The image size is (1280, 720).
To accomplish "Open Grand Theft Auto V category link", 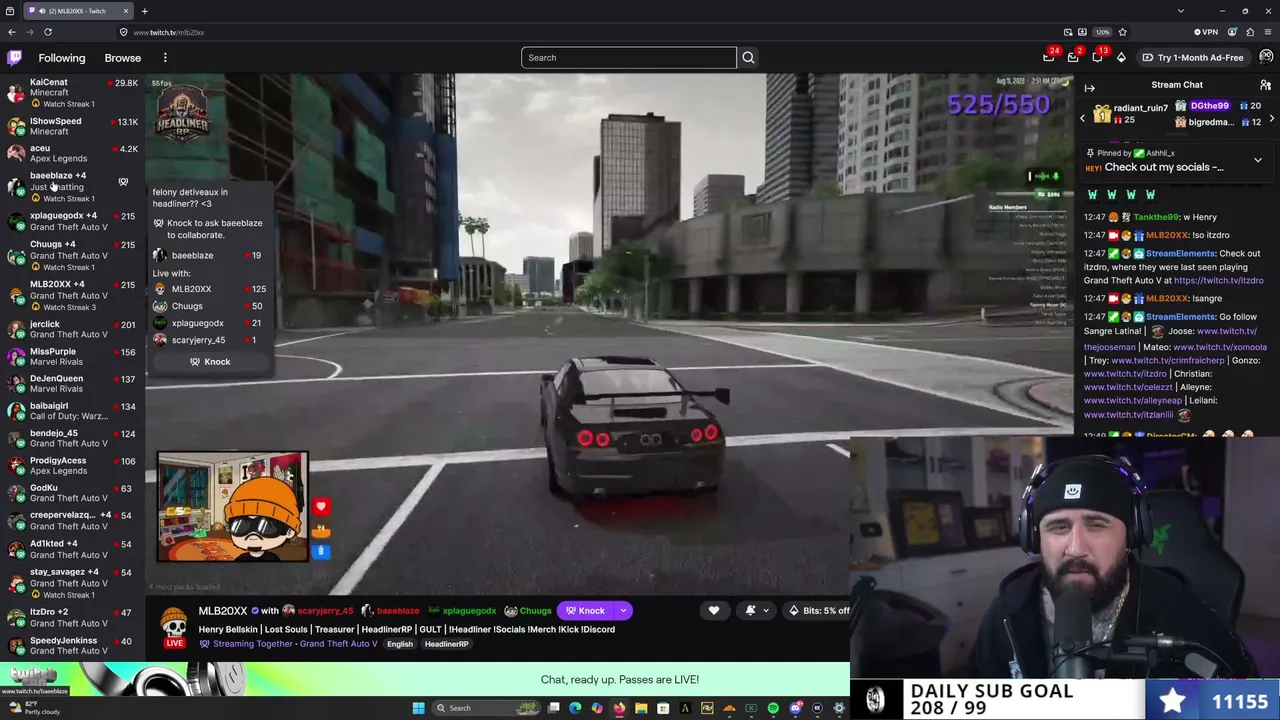I will coord(338,644).
